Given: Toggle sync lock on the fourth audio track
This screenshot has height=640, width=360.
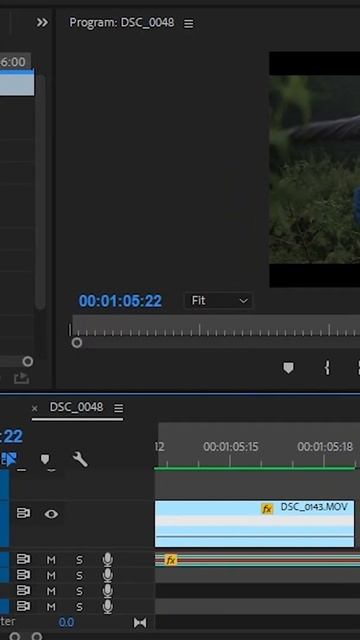Looking at the screenshot, I should point(23,606).
